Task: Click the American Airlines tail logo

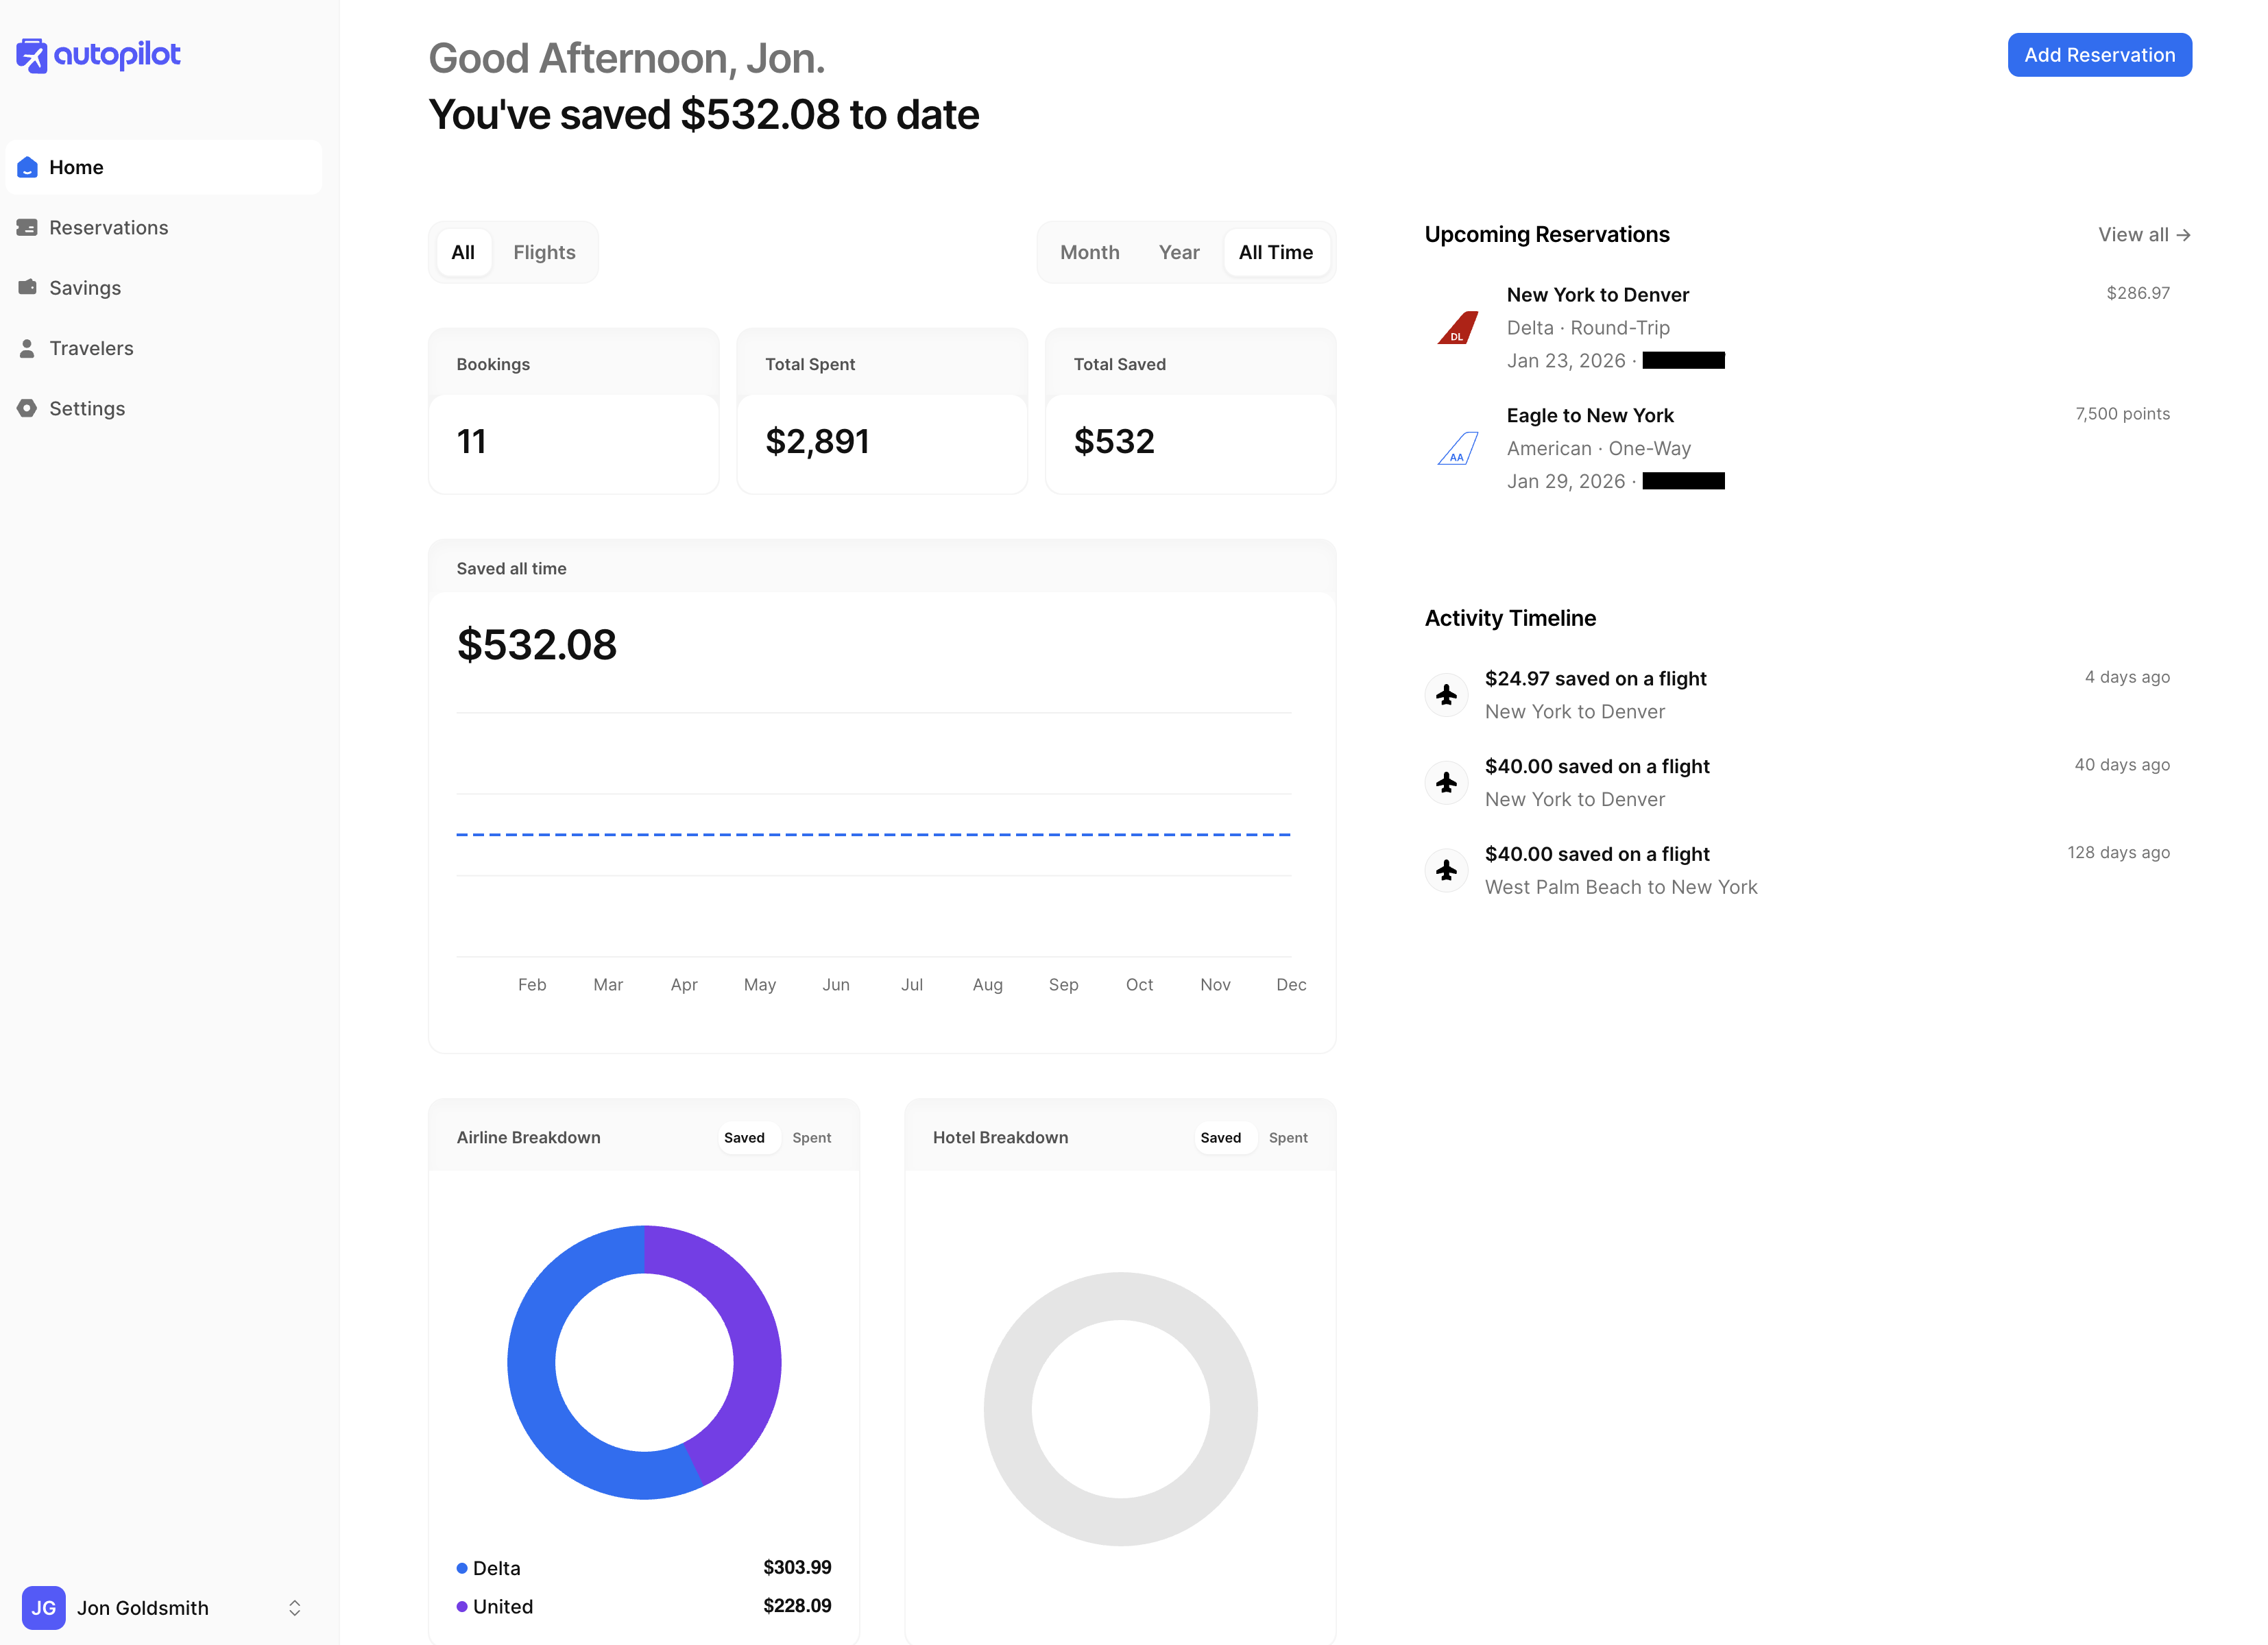Action: (x=1457, y=449)
